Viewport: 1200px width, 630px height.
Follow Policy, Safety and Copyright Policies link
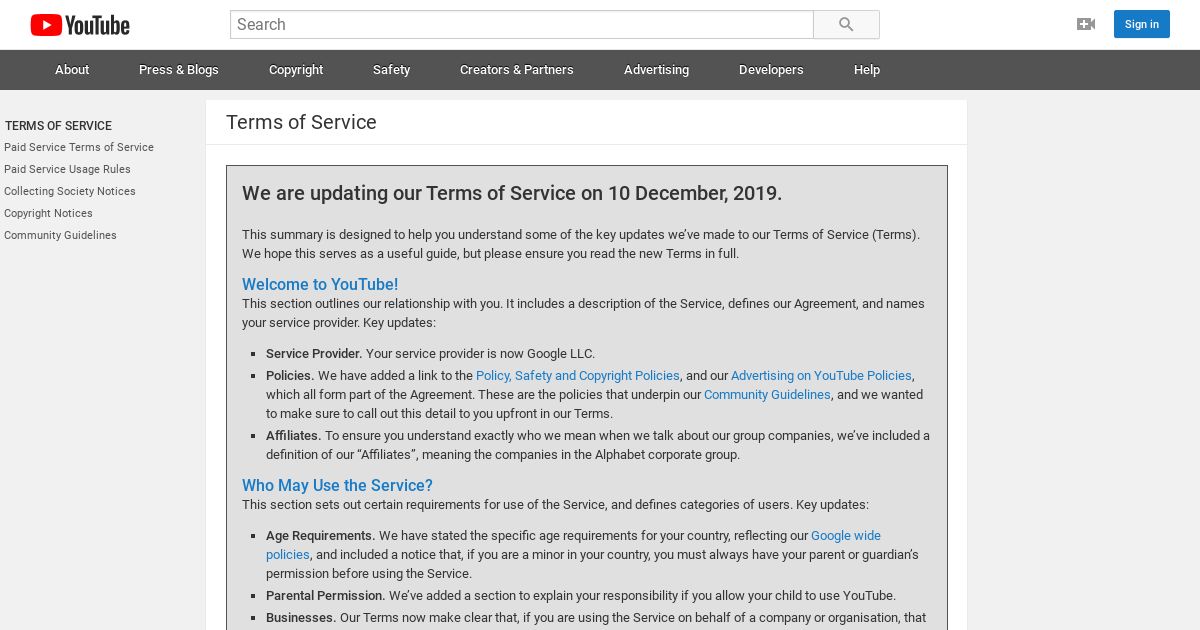point(578,376)
